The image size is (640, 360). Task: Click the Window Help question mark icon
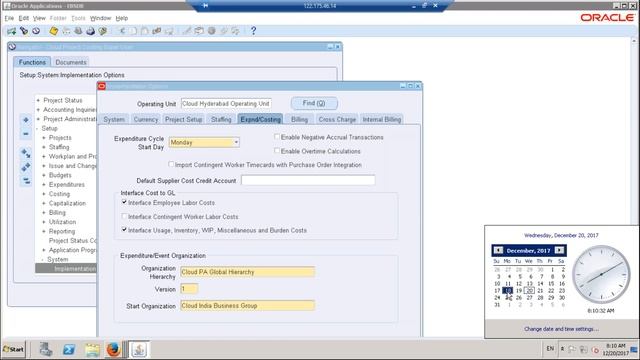click(x=253, y=31)
